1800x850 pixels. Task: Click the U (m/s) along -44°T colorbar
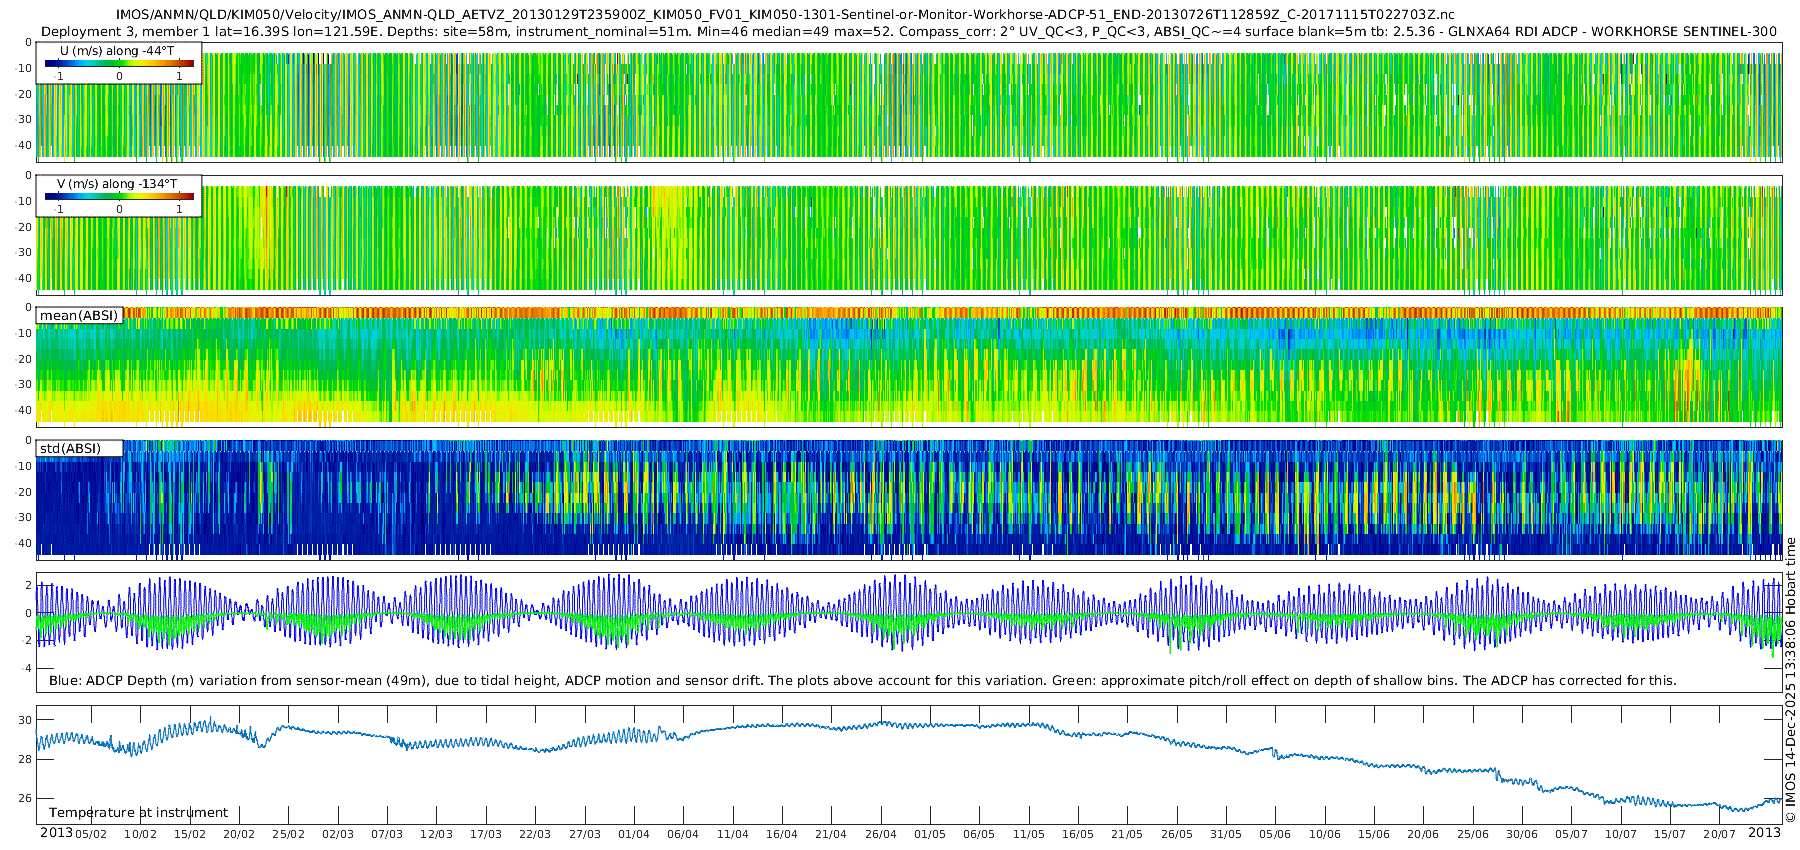tap(119, 64)
